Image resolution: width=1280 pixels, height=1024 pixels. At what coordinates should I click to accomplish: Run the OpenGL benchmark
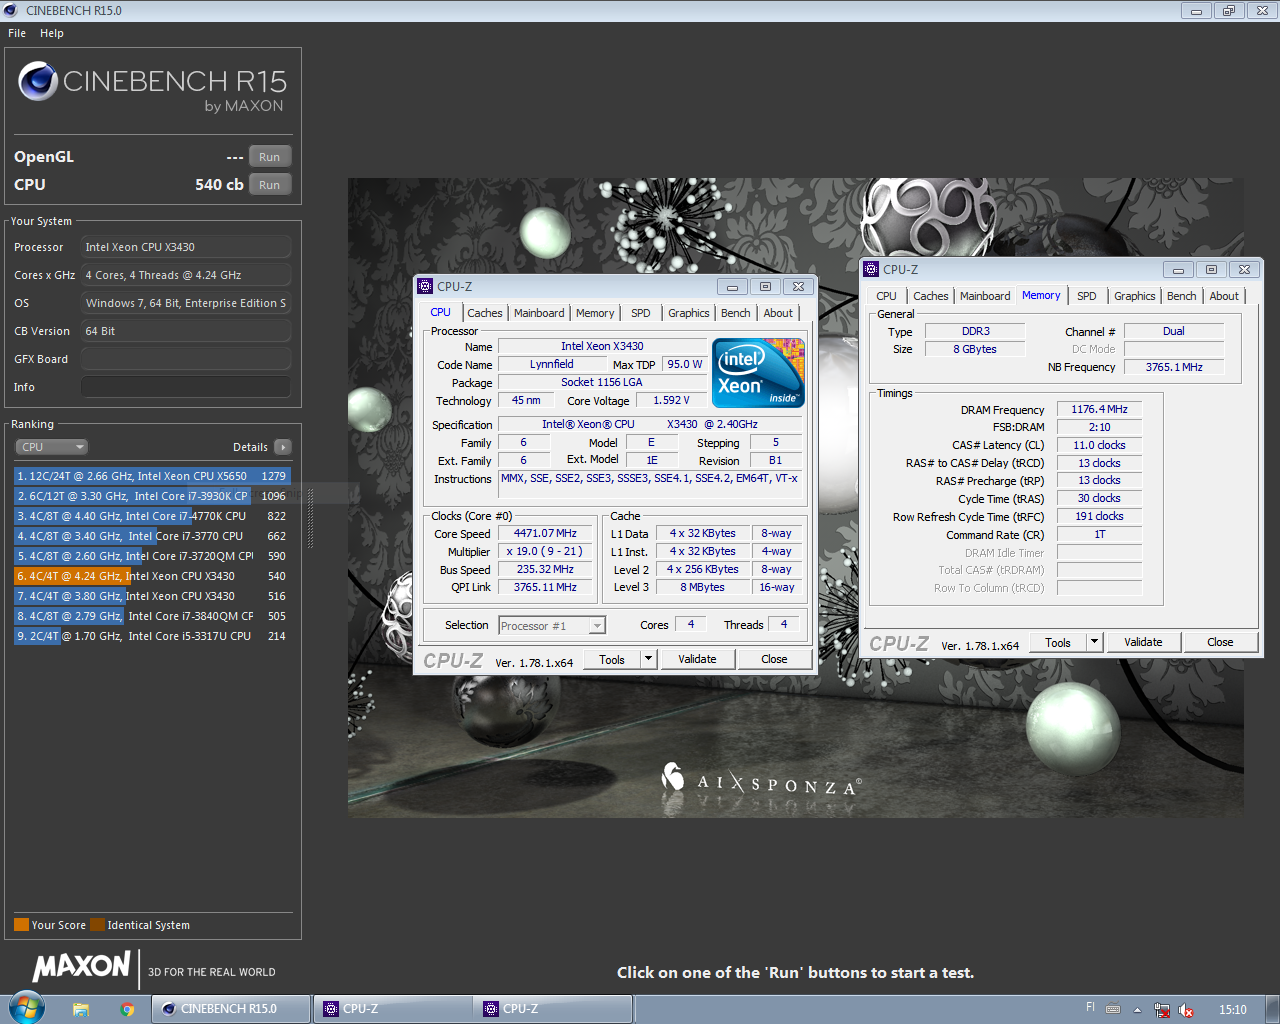[270, 157]
